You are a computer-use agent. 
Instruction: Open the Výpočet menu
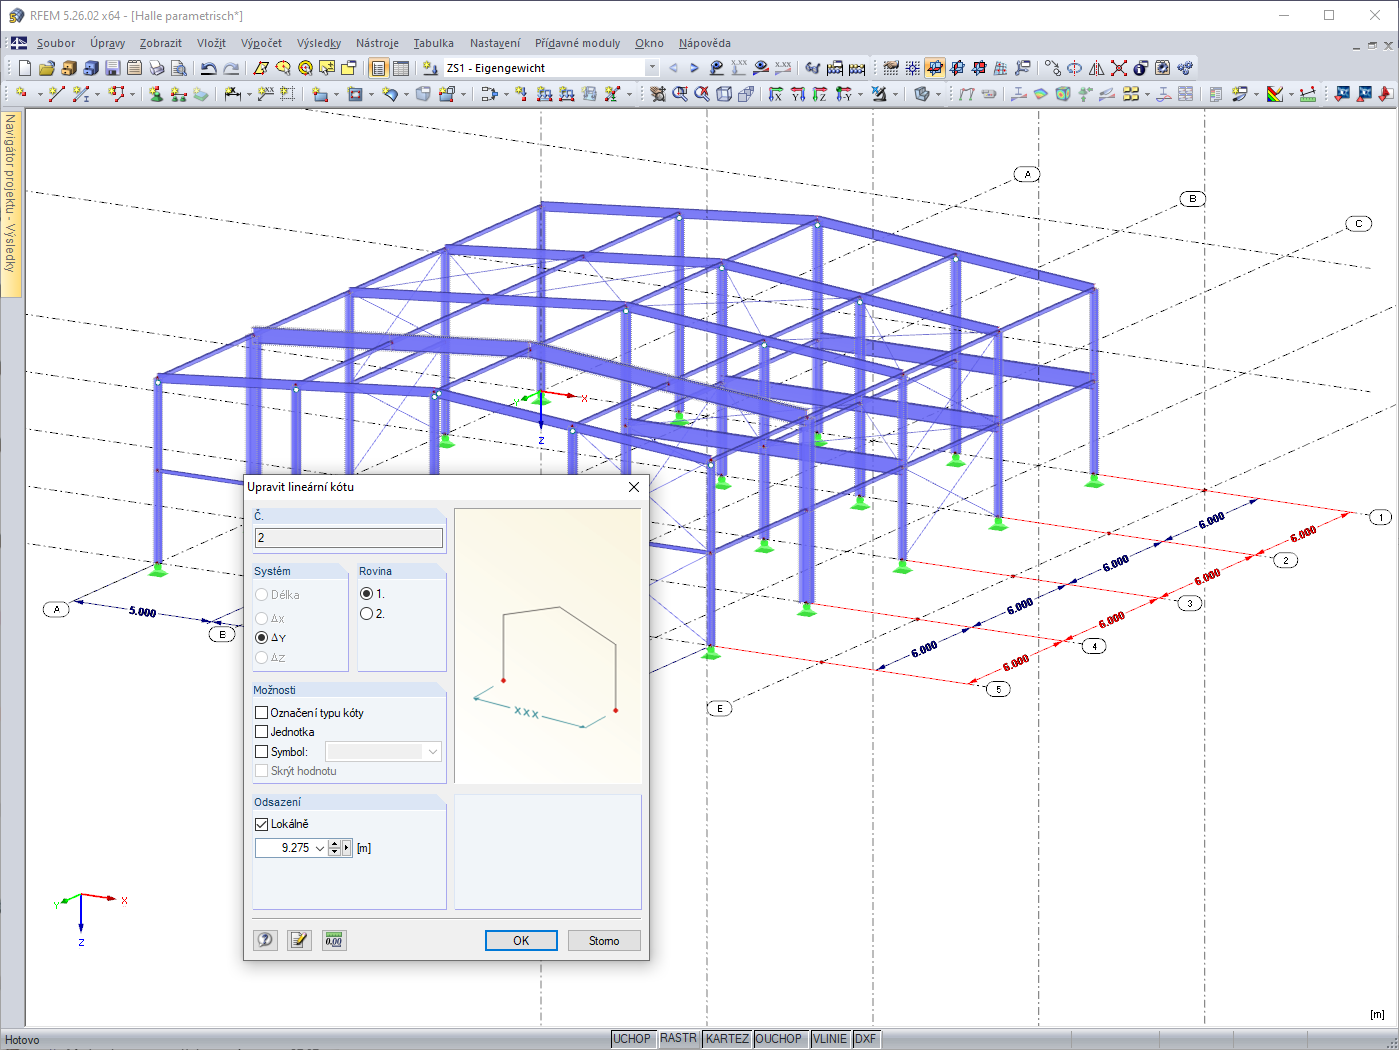click(261, 43)
